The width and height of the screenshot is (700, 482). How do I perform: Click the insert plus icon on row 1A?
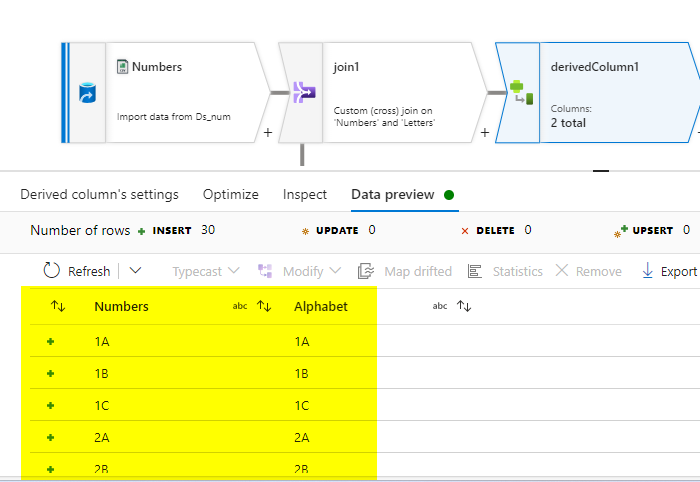tap(50, 341)
